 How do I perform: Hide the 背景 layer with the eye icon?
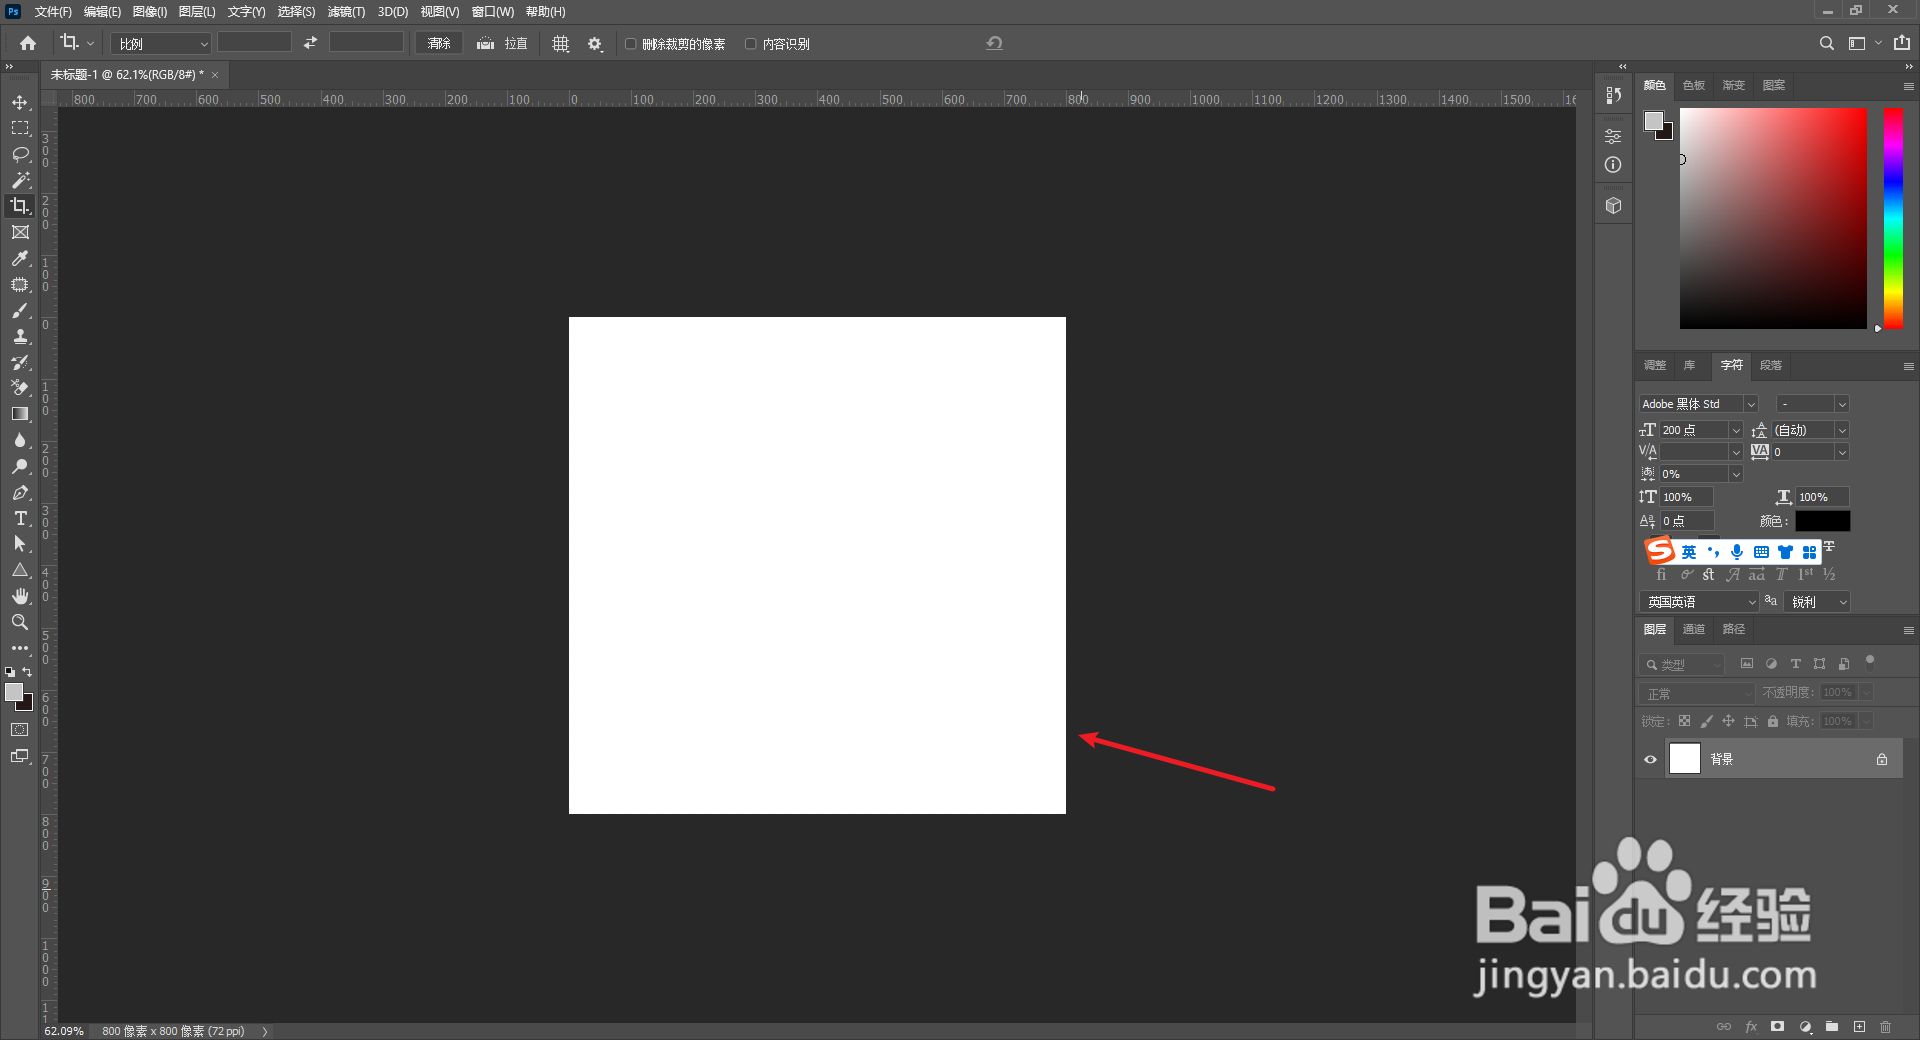click(x=1650, y=759)
